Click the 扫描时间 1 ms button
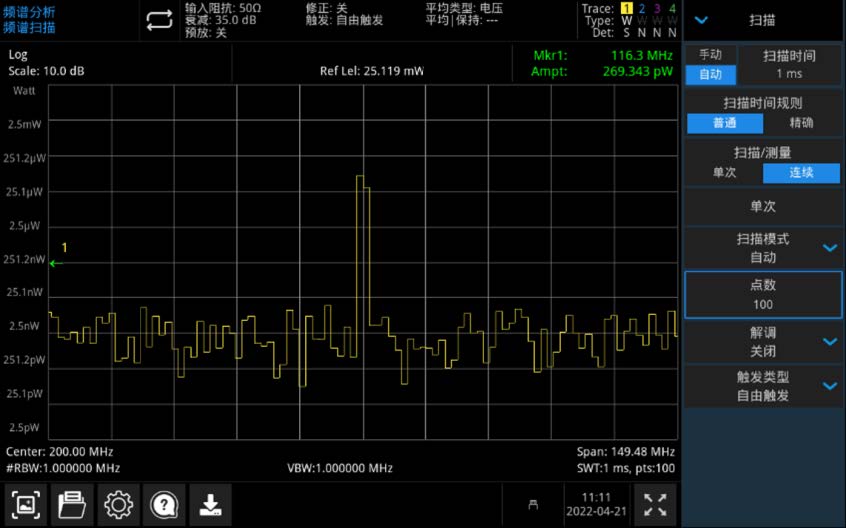The height and width of the screenshot is (528, 846). coord(790,65)
